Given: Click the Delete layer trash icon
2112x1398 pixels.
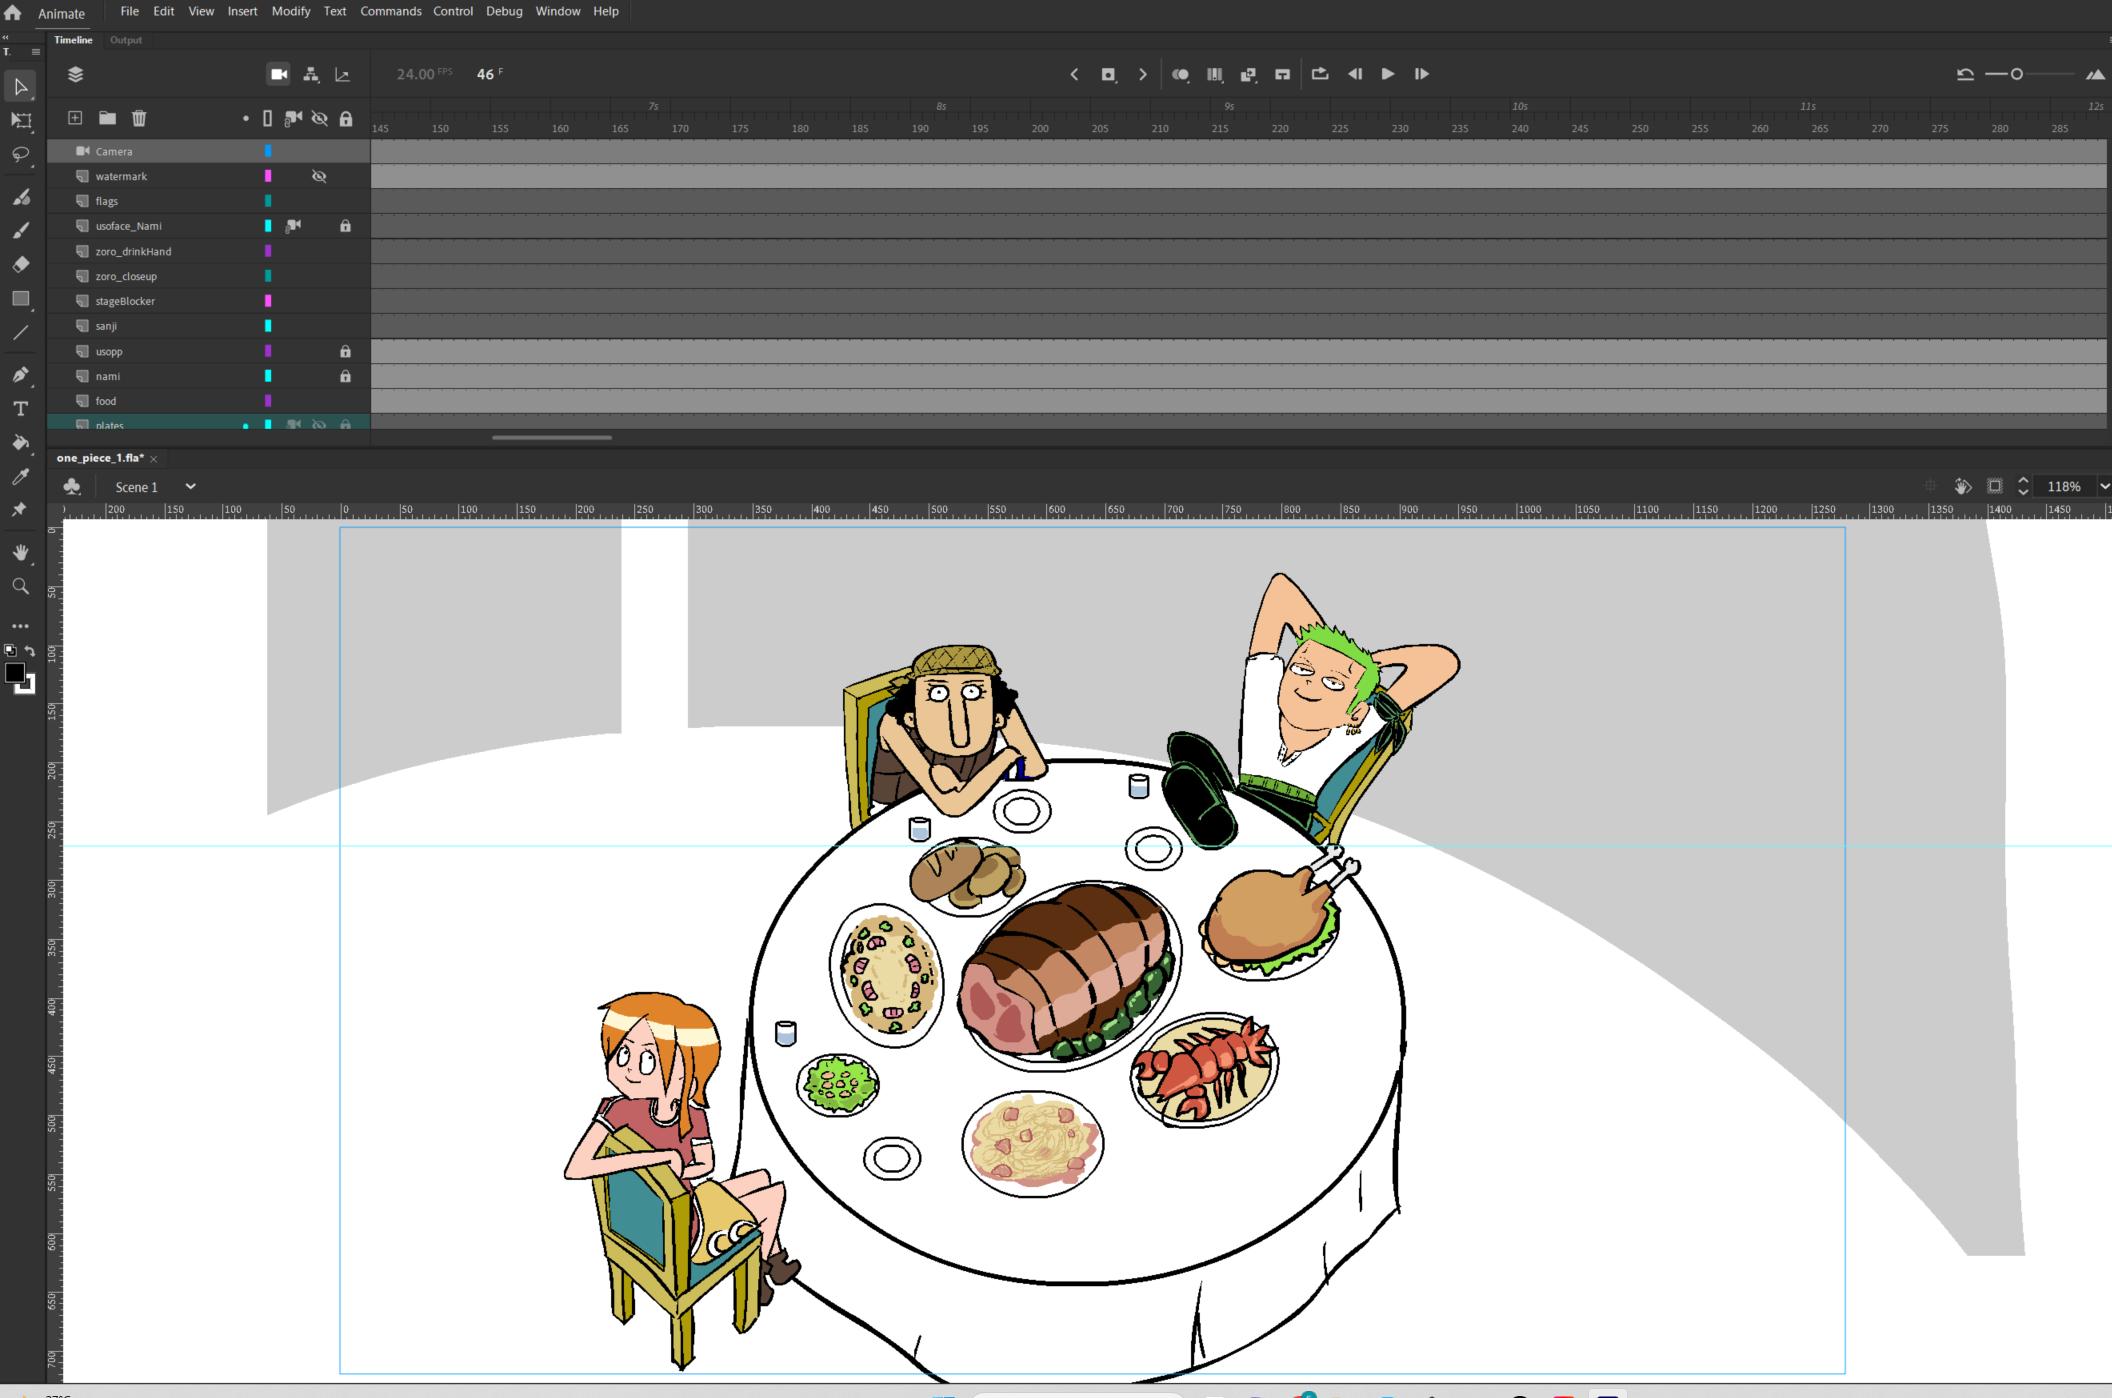Looking at the screenshot, I should 139,118.
